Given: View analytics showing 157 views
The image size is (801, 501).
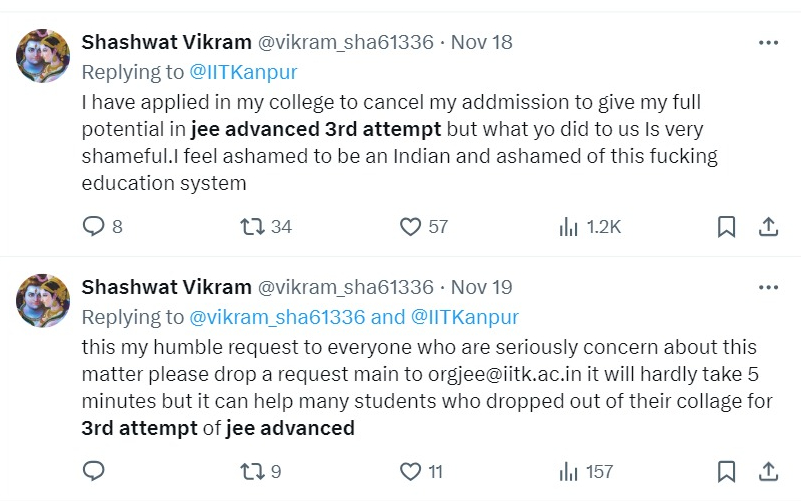Looking at the screenshot, I should 569,471.
